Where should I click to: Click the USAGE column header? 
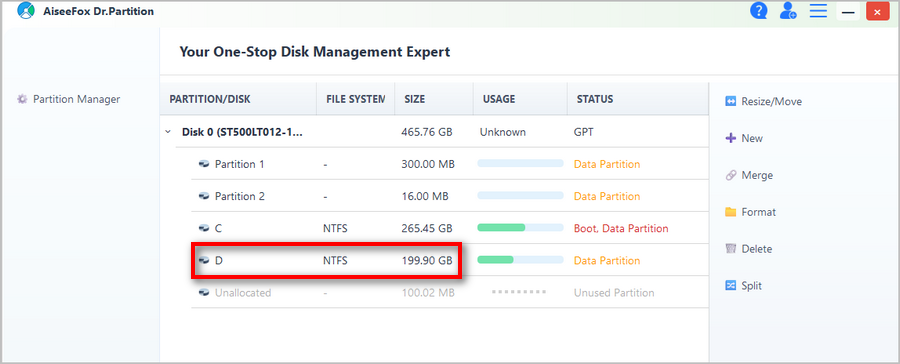(520, 99)
